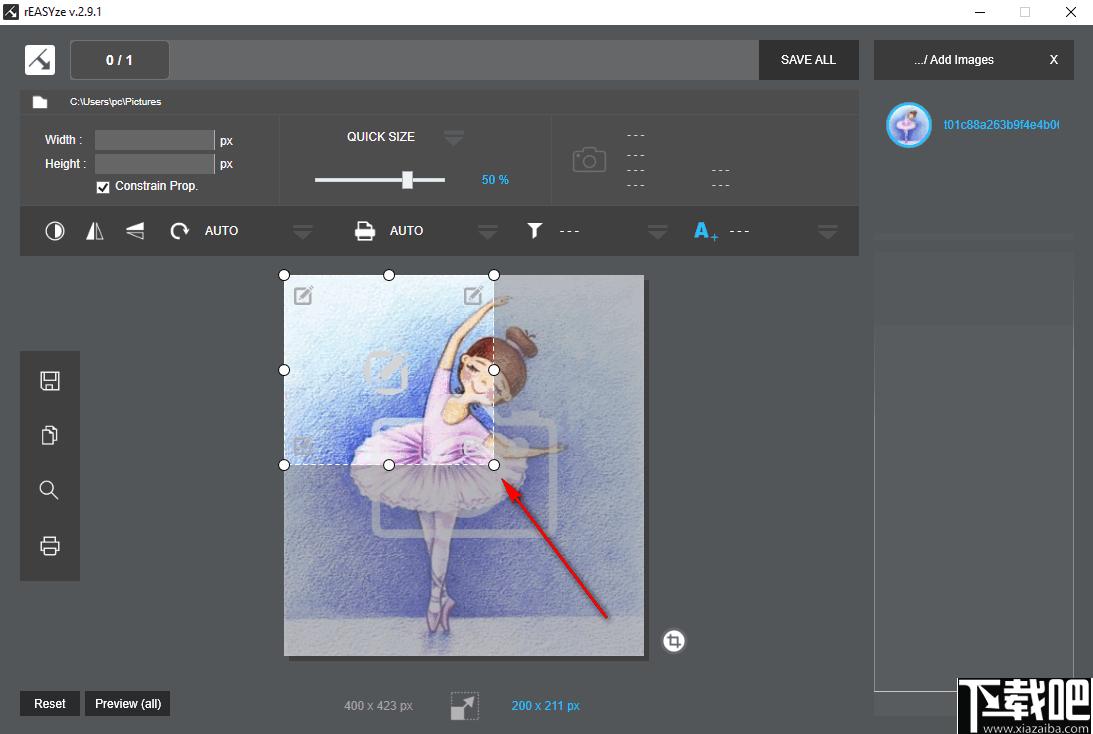The image size is (1093, 734).
Task: Close the images panel with X
Action: tap(1054, 60)
